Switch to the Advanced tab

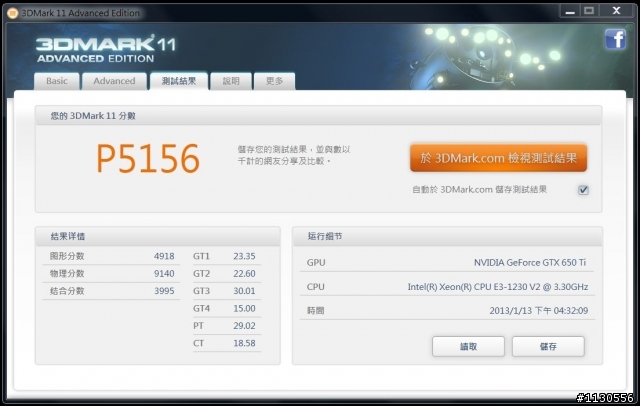pos(114,81)
